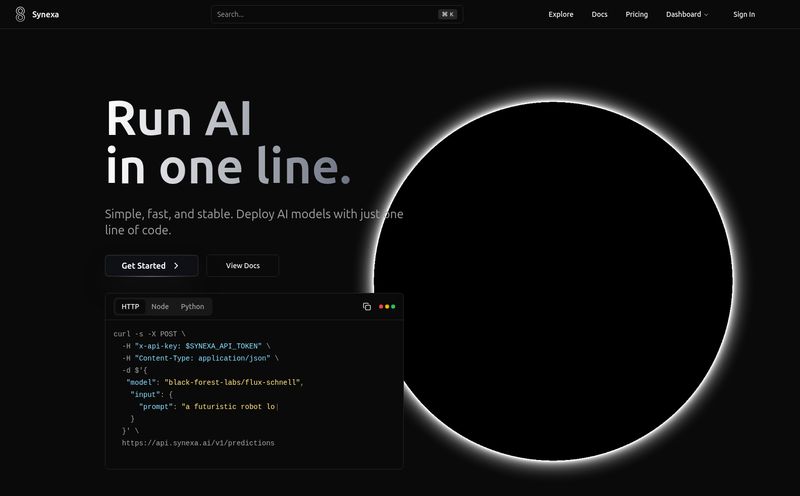Image resolution: width=800 pixels, height=496 pixels.
Task: Click the ⌘K shortcut badge
Action: pyautogui.click(x=448, y=14)
